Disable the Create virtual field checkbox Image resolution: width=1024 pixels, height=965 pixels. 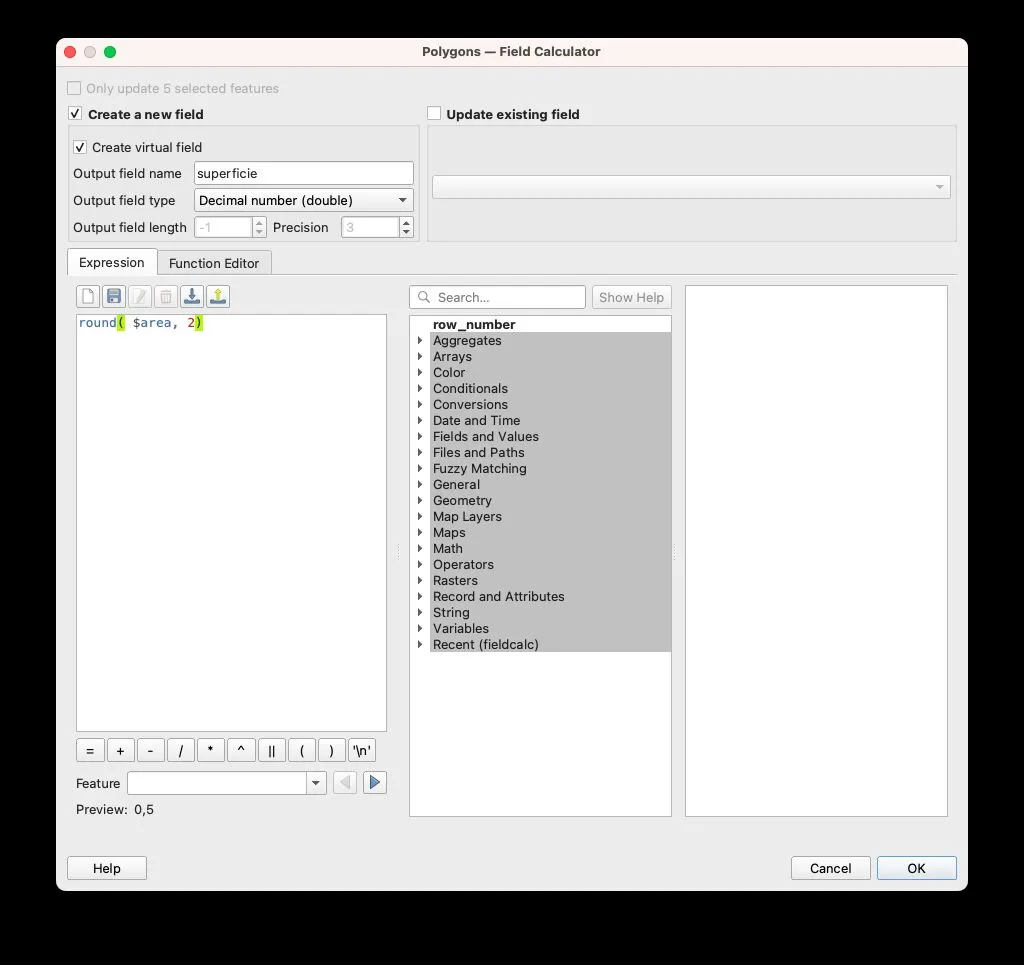[x=80, y=147]
